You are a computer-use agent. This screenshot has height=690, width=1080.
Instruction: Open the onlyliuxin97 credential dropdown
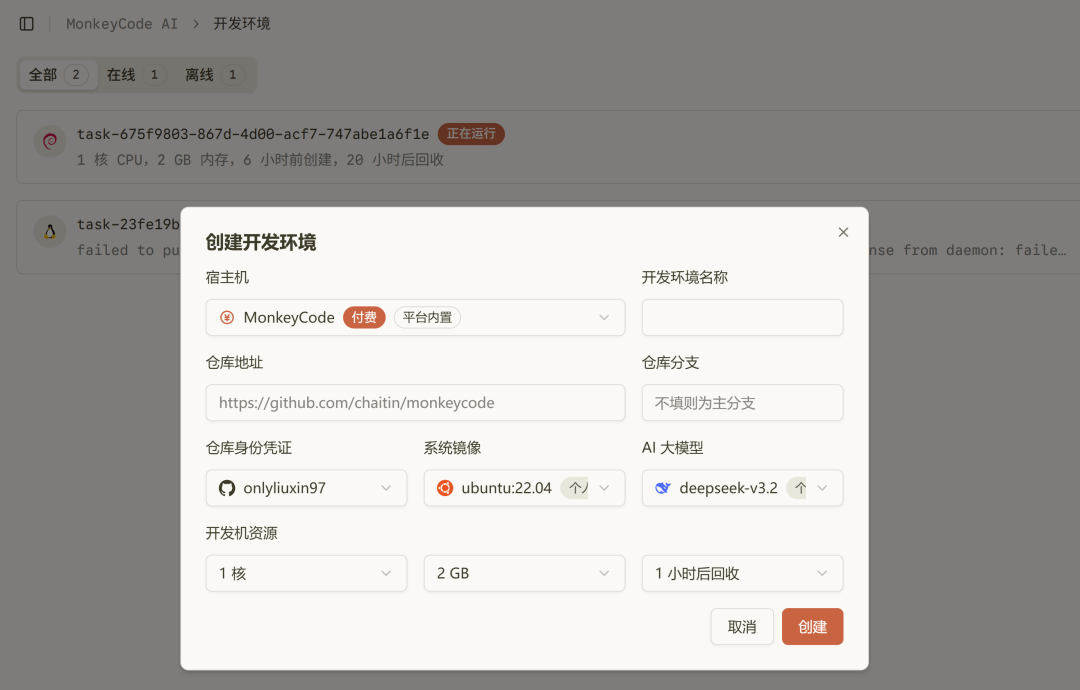(x=307, y=488)
